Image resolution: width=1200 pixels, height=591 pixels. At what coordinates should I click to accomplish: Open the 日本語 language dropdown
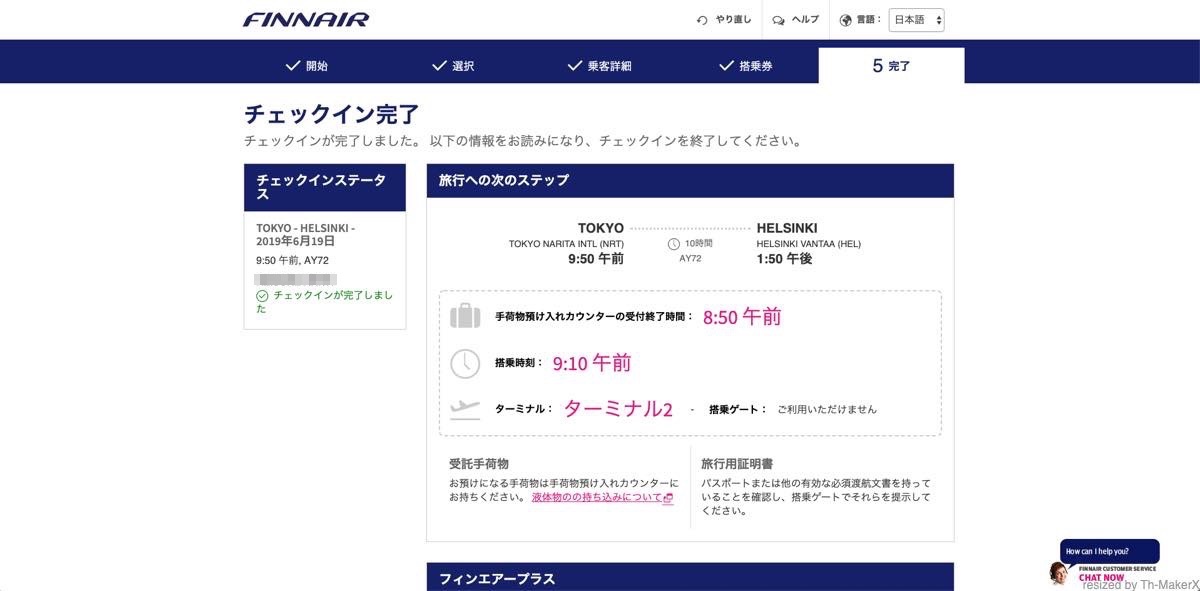[916, 20]
